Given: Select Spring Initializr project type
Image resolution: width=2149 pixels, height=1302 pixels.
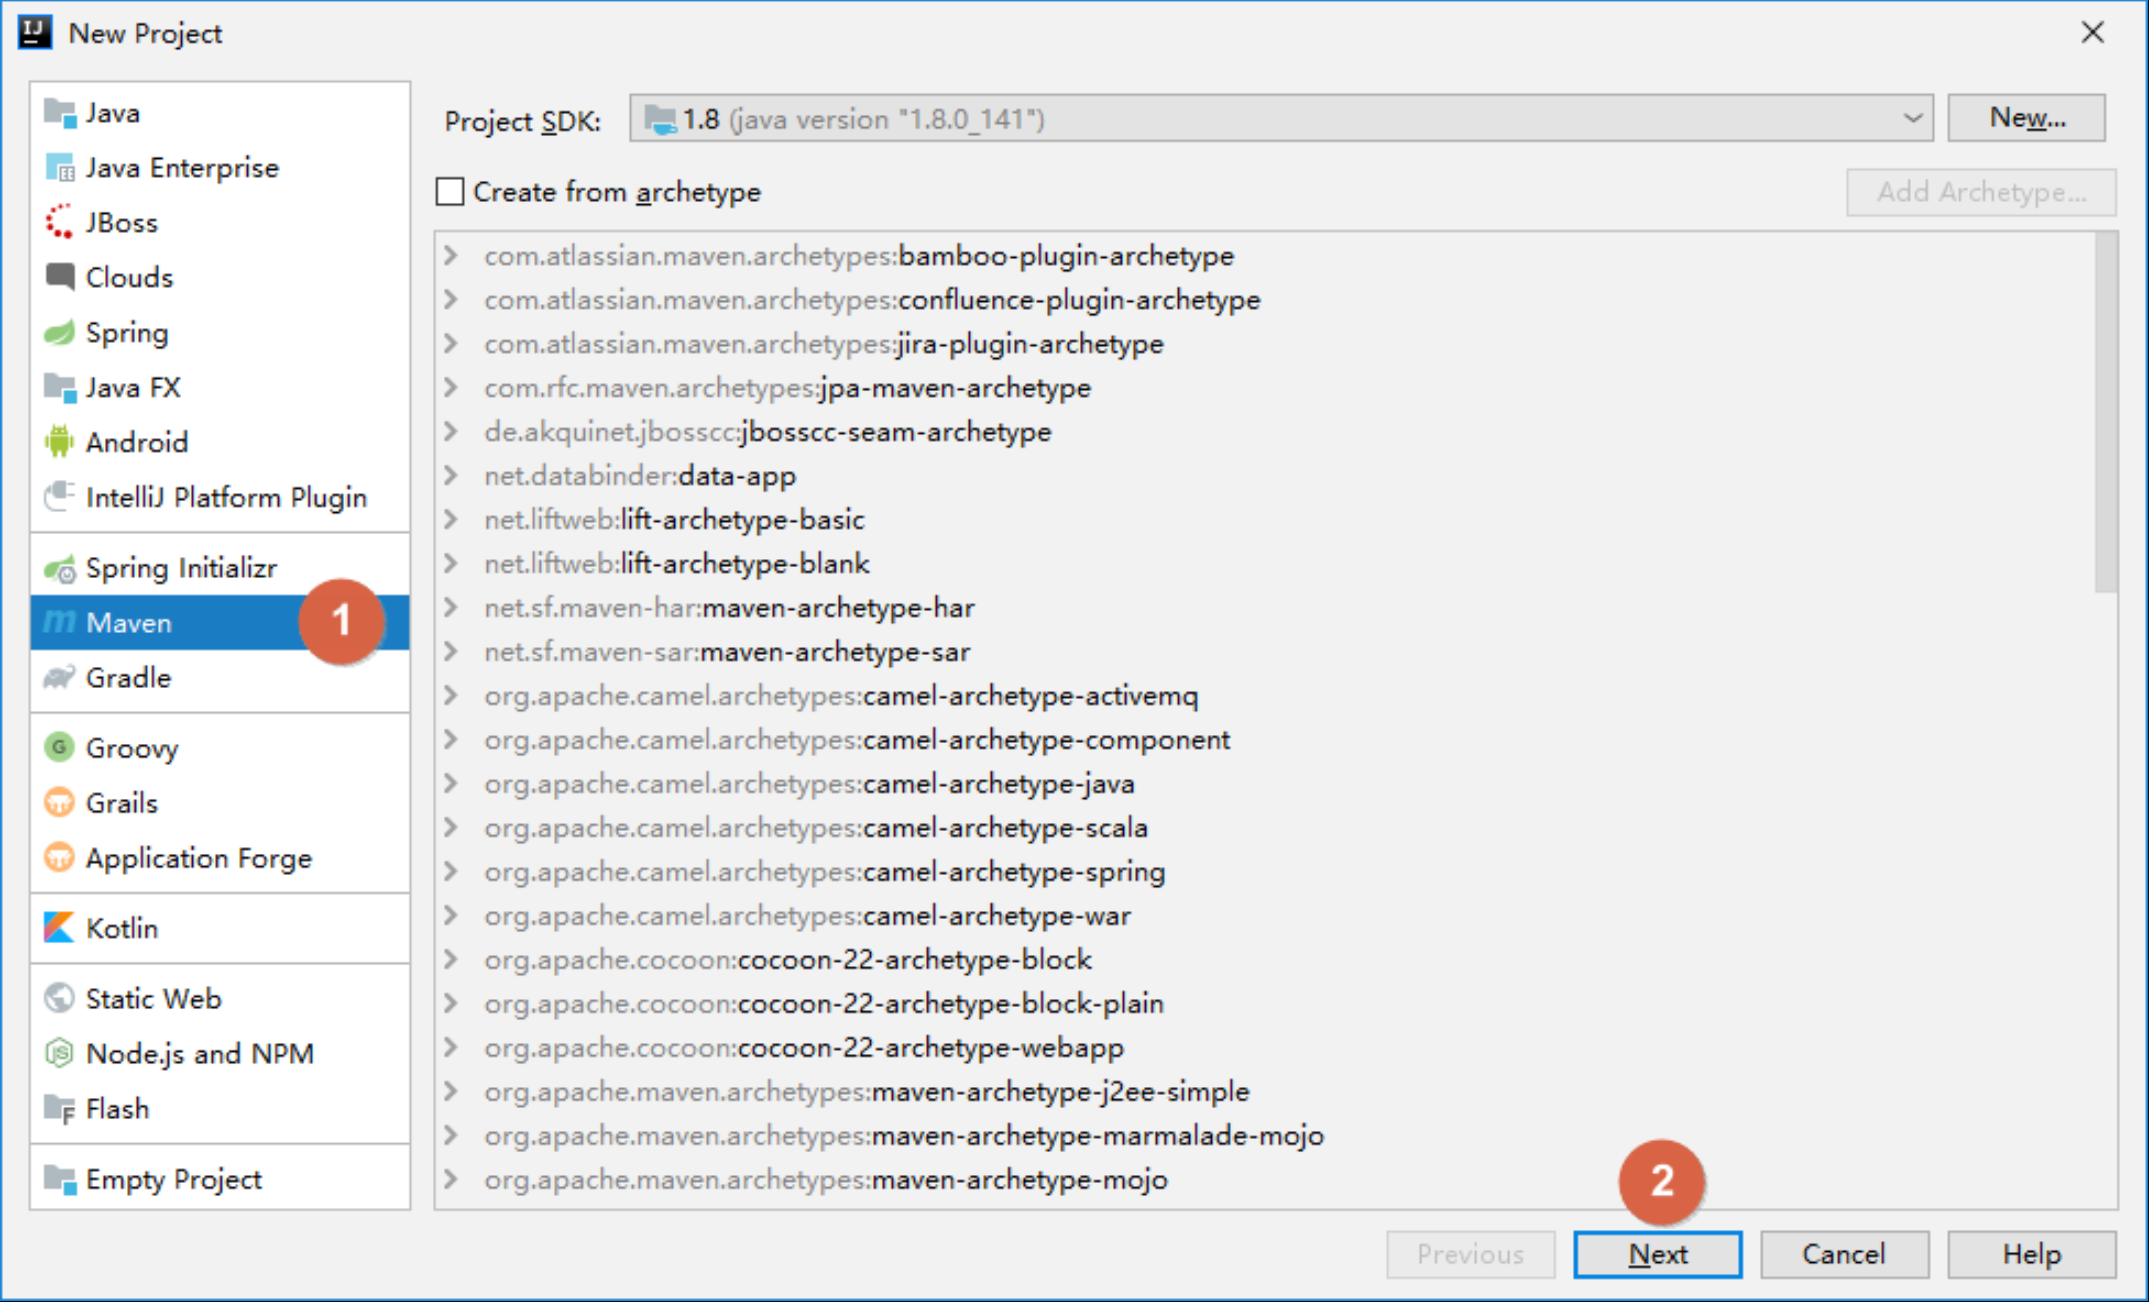Looking at the screenshot, I should pyautogui.click(x=180, y=568).
